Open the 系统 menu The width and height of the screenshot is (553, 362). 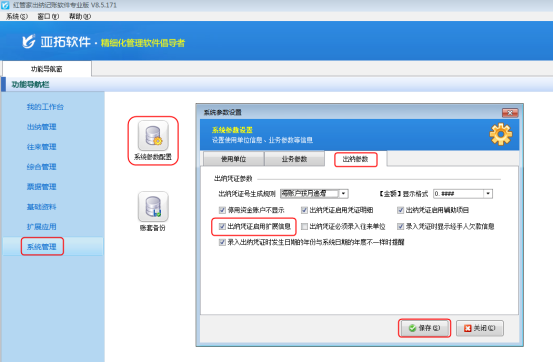pos(17,16)
